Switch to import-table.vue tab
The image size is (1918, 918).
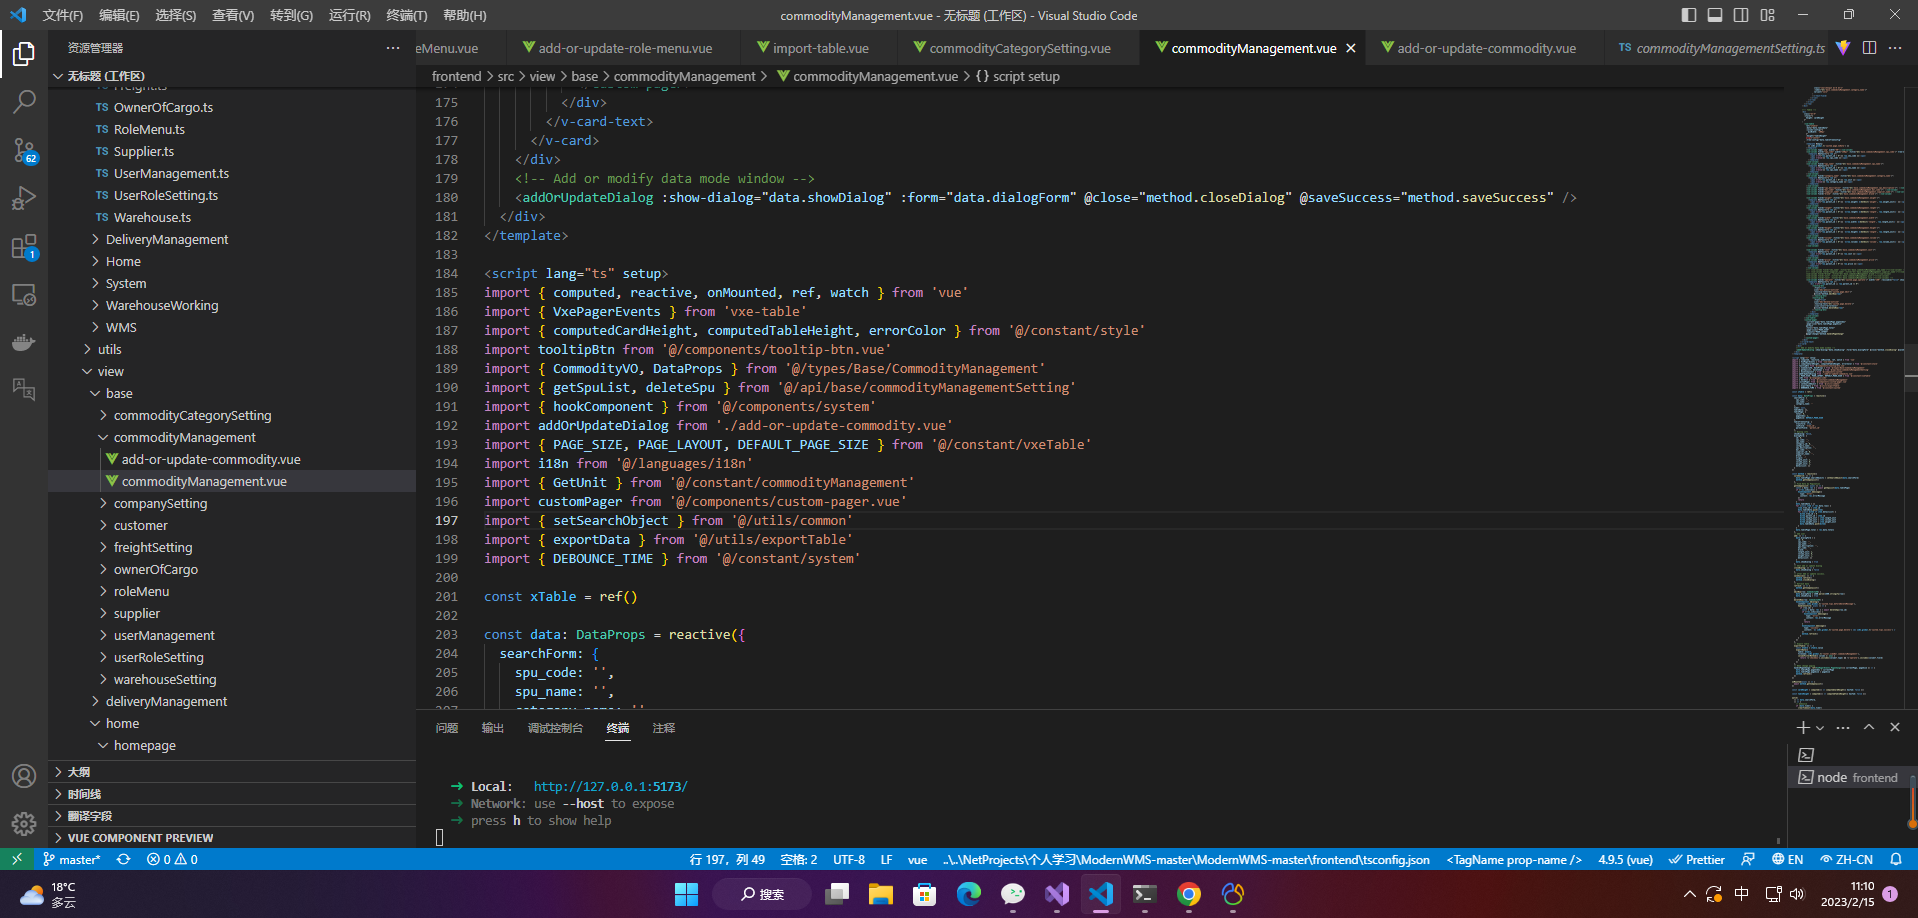820,48
